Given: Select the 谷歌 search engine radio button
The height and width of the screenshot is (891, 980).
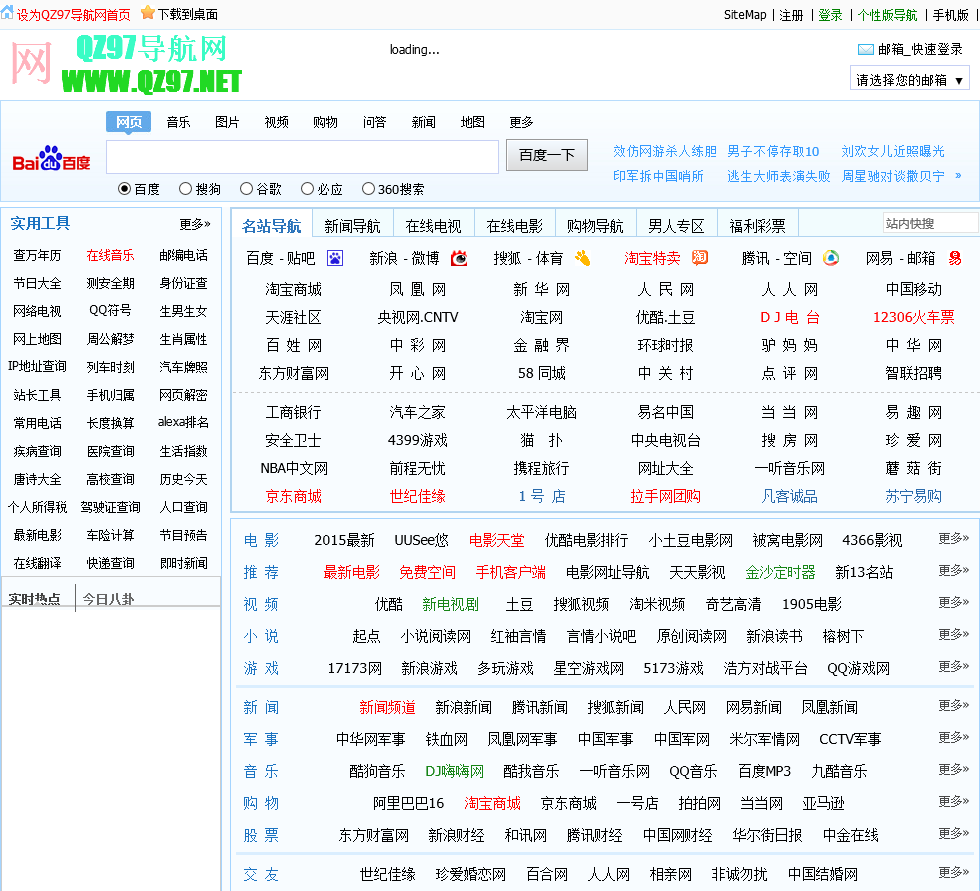Looking at the screenshot, I should tap(246, 189).
